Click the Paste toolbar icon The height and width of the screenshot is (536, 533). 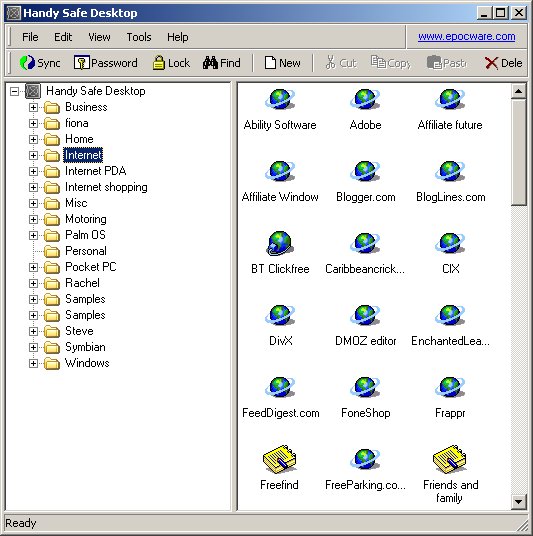coord(435,63)
